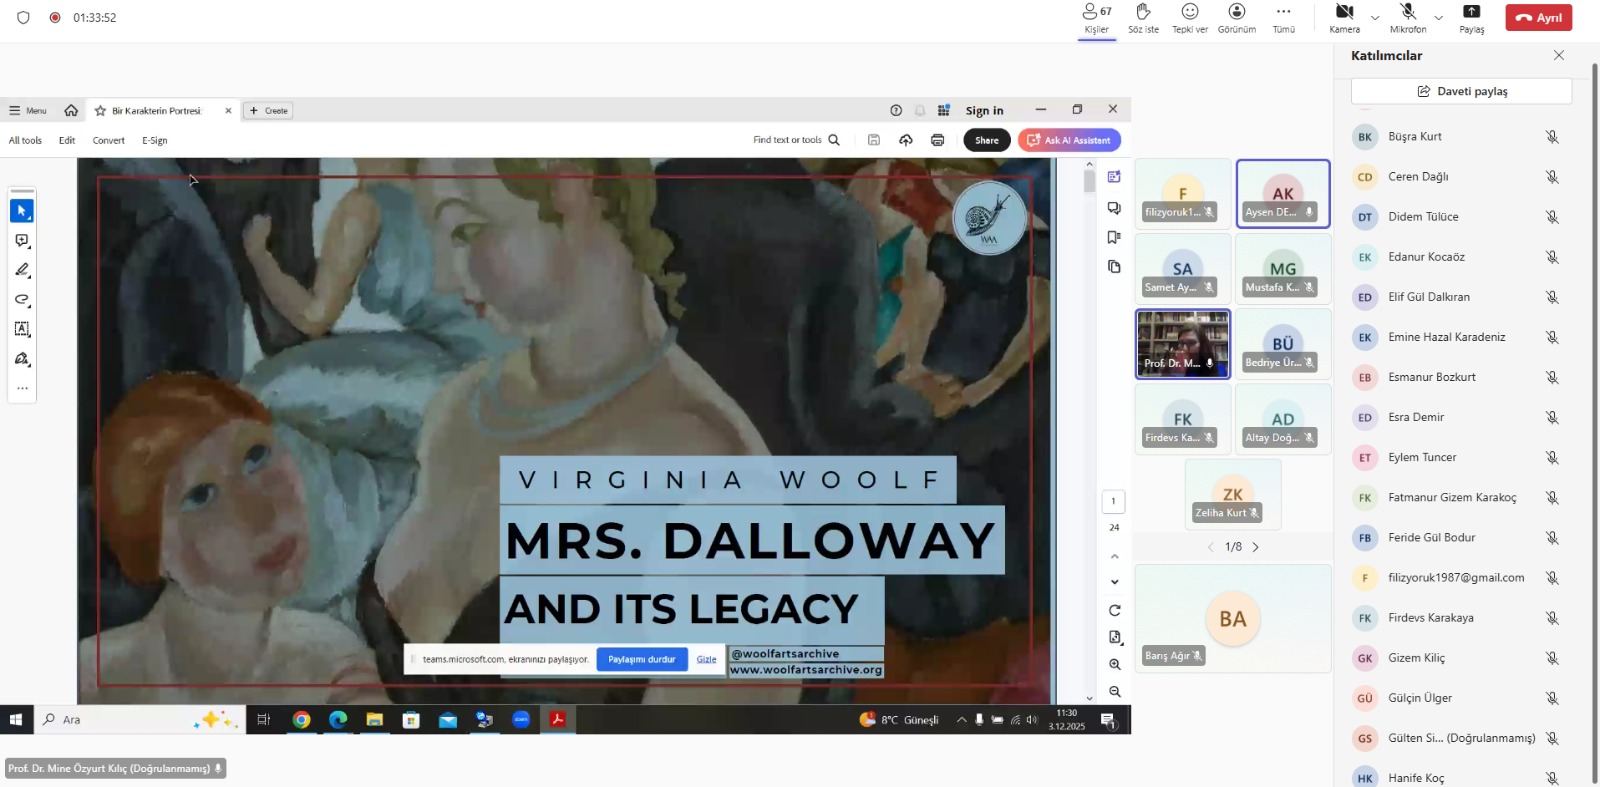Open the Acrobat bookmarks panel icon
1600x787 pixels.
pos(1114,237)
